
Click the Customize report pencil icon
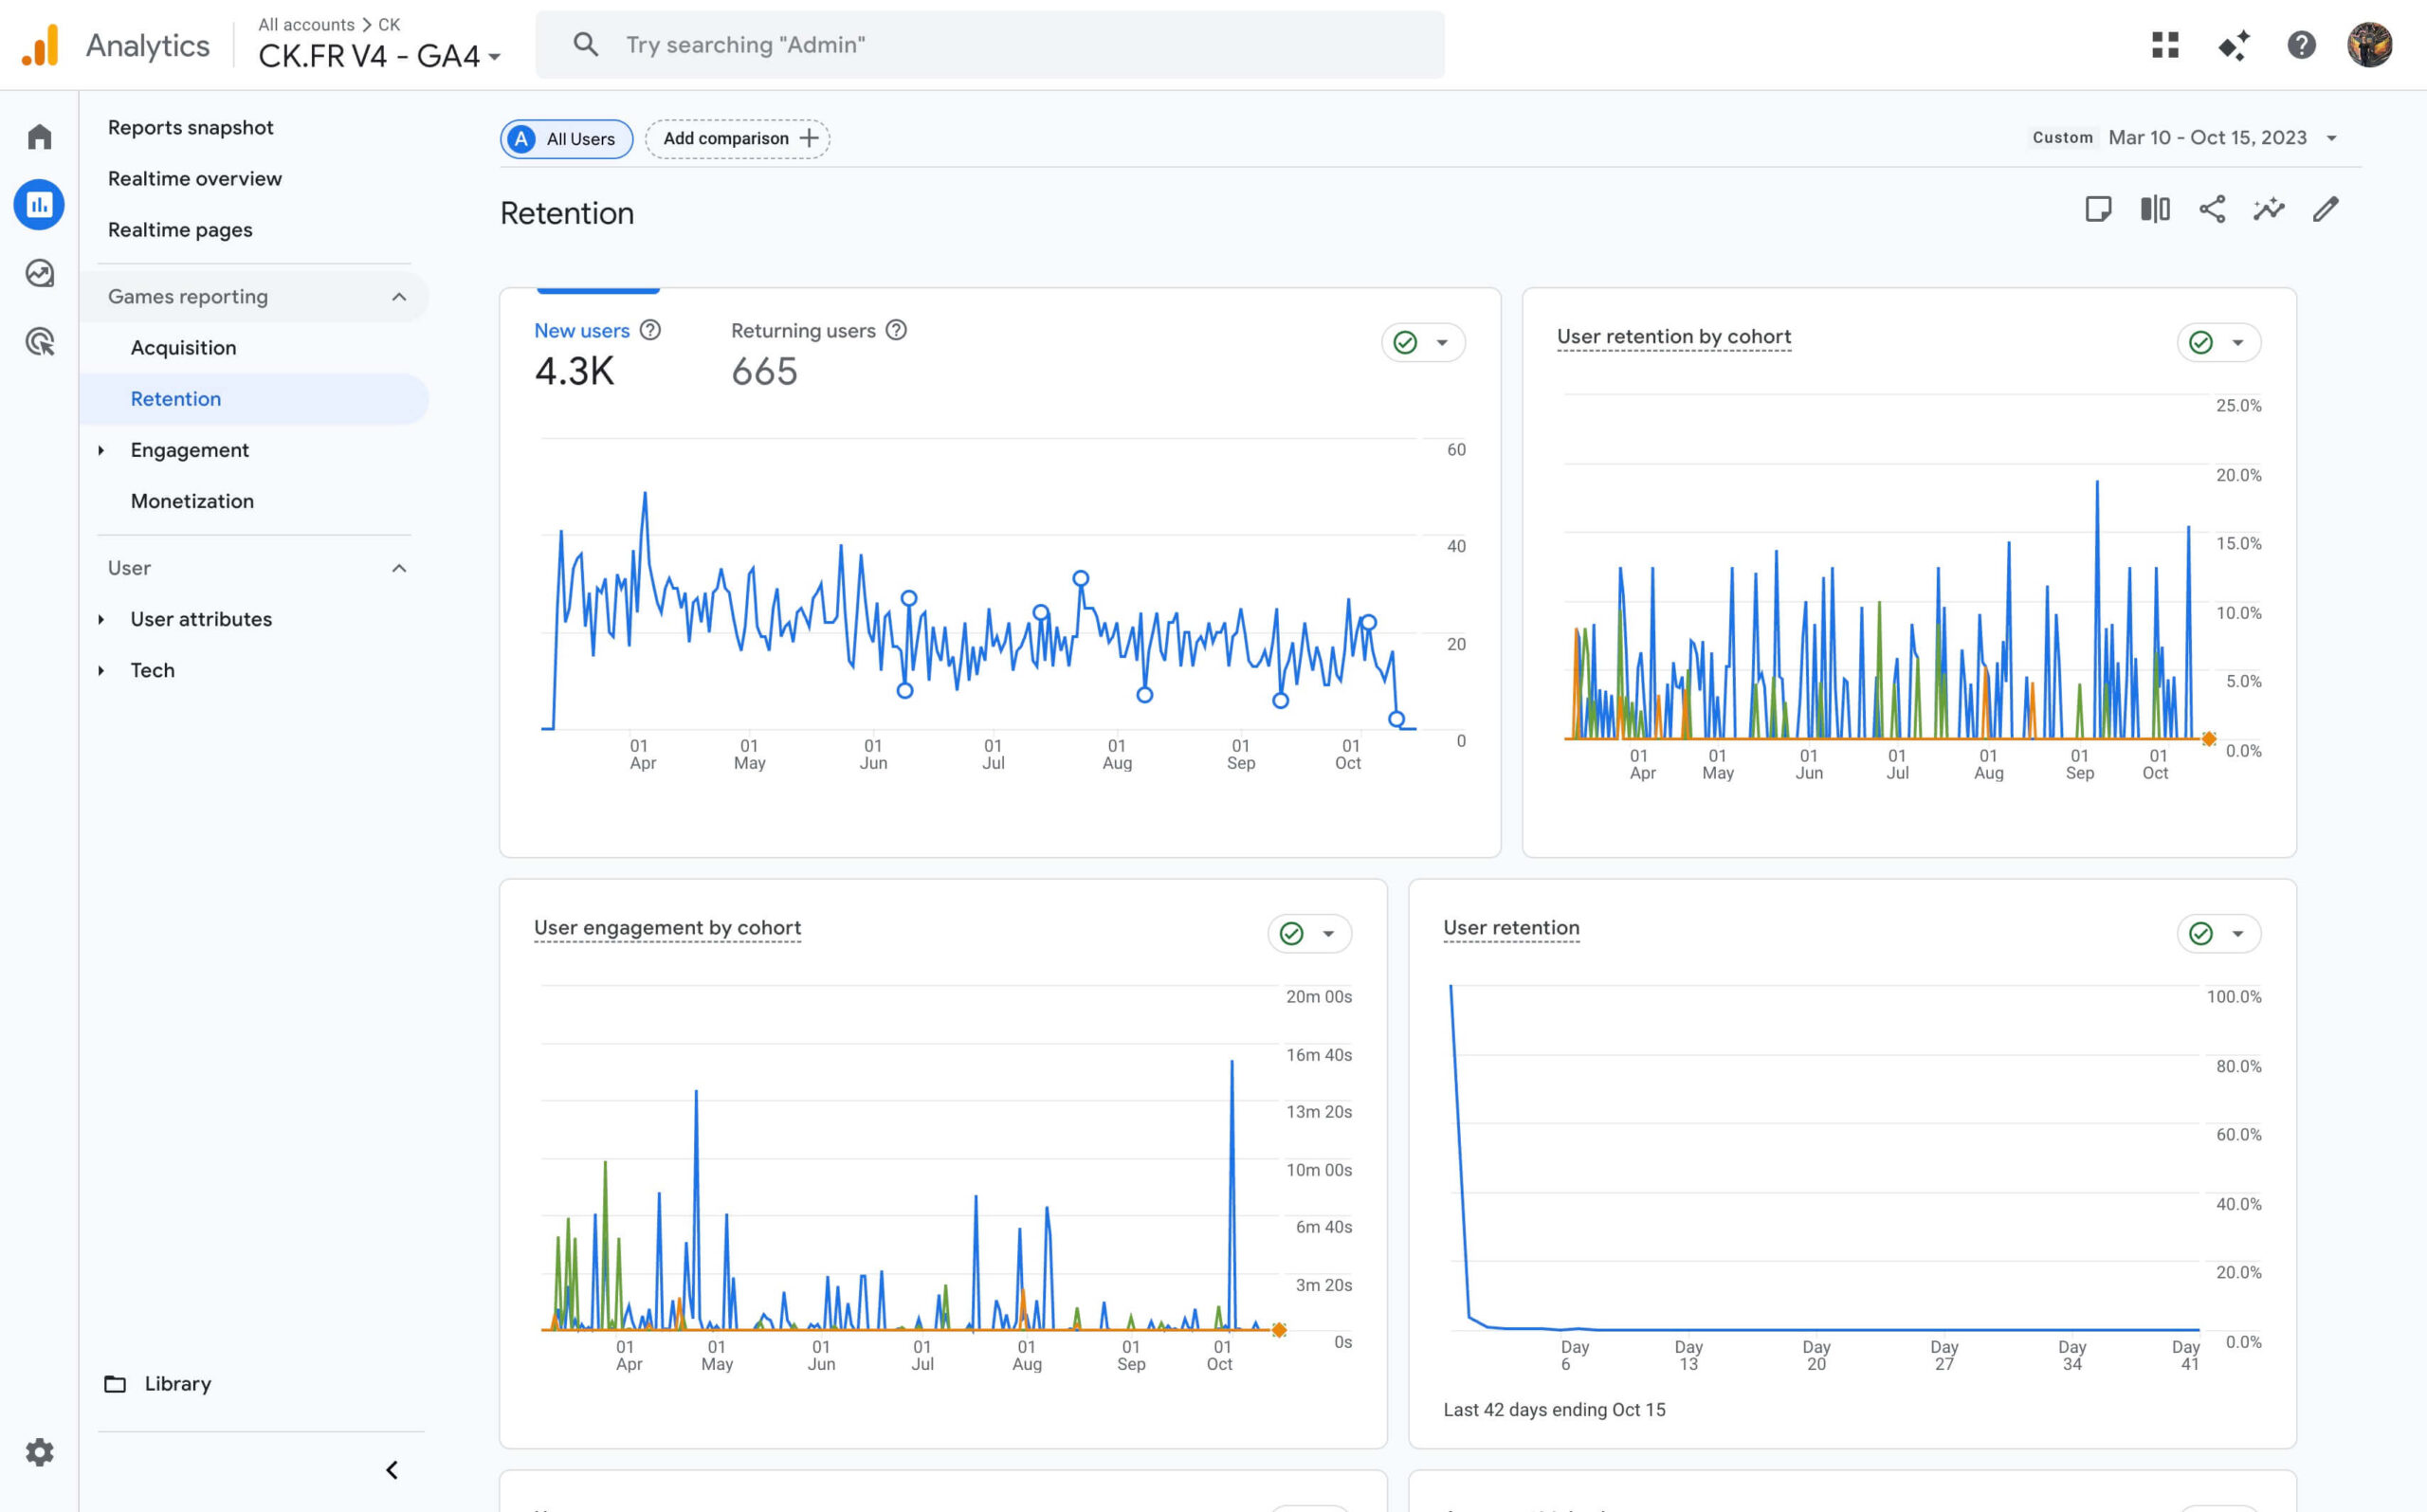click(x=2326, y=209)
